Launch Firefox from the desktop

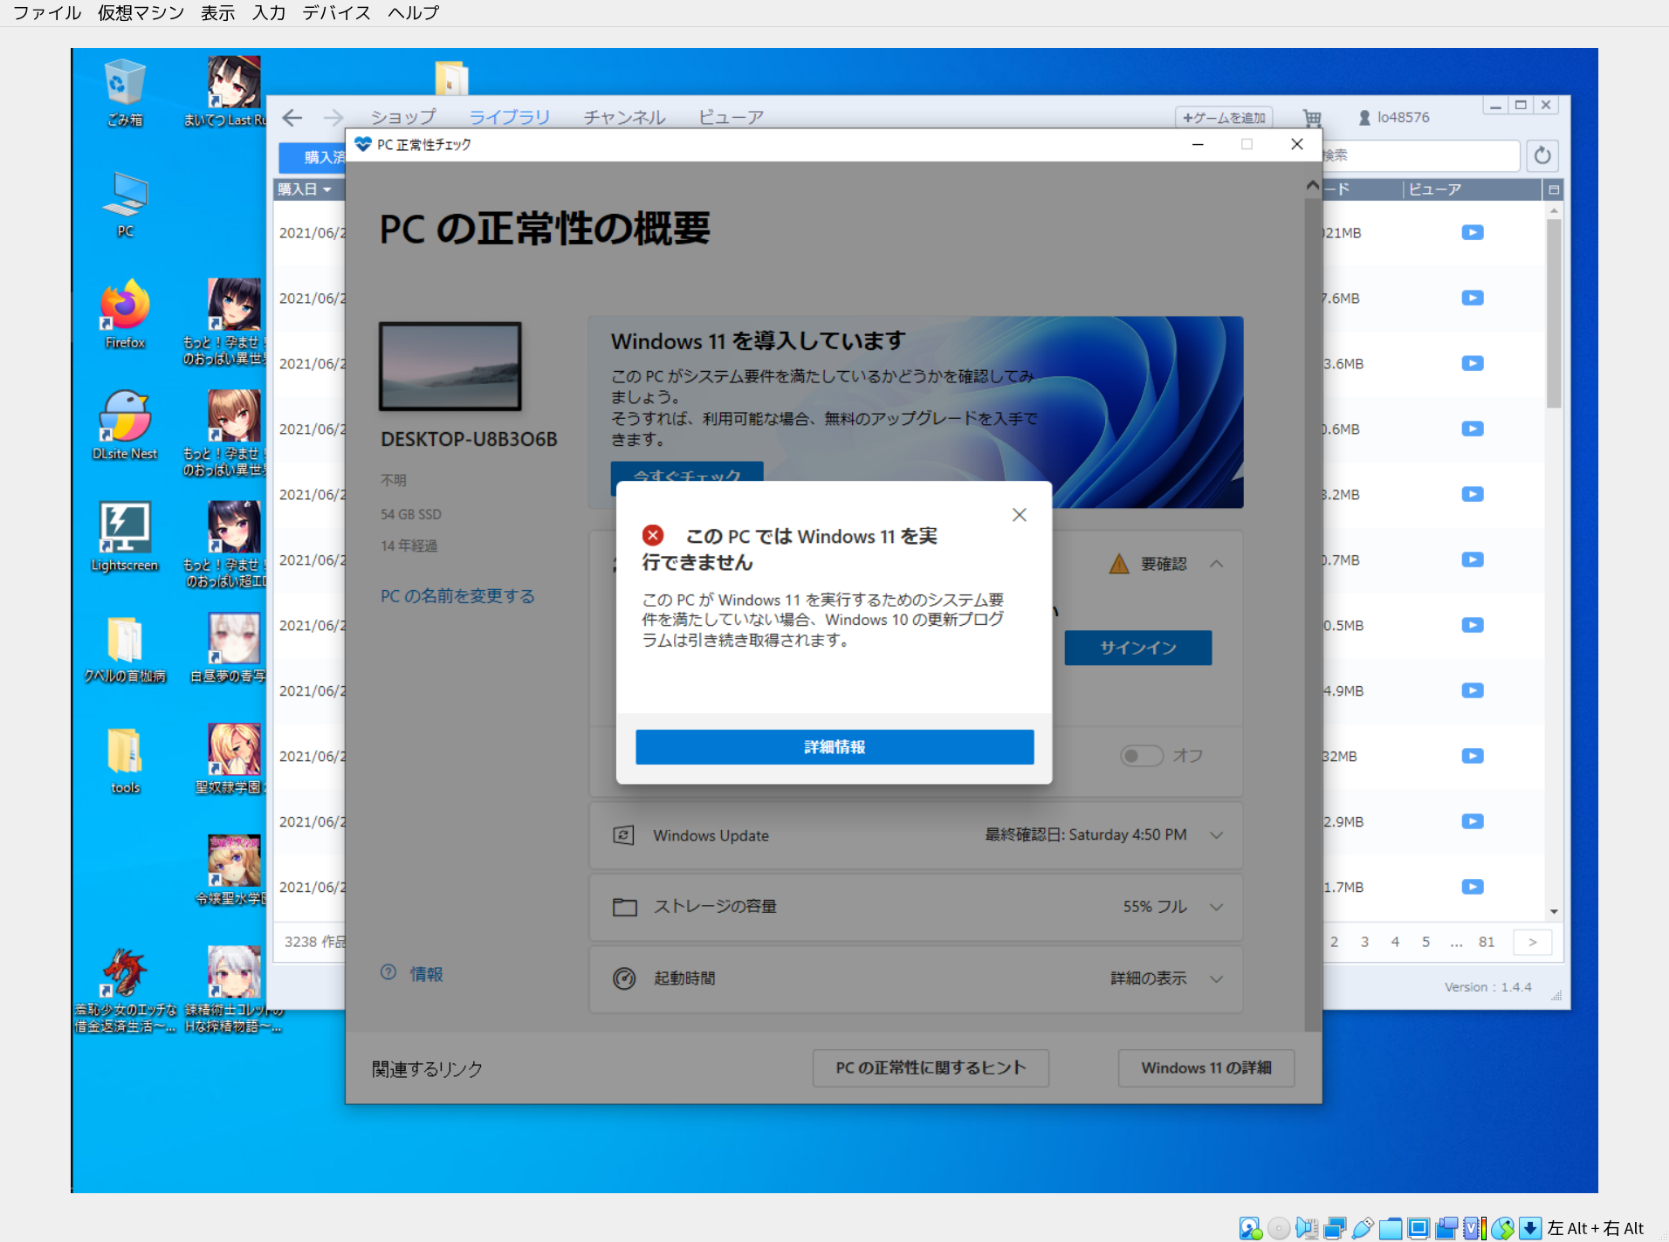pos(124,314)
